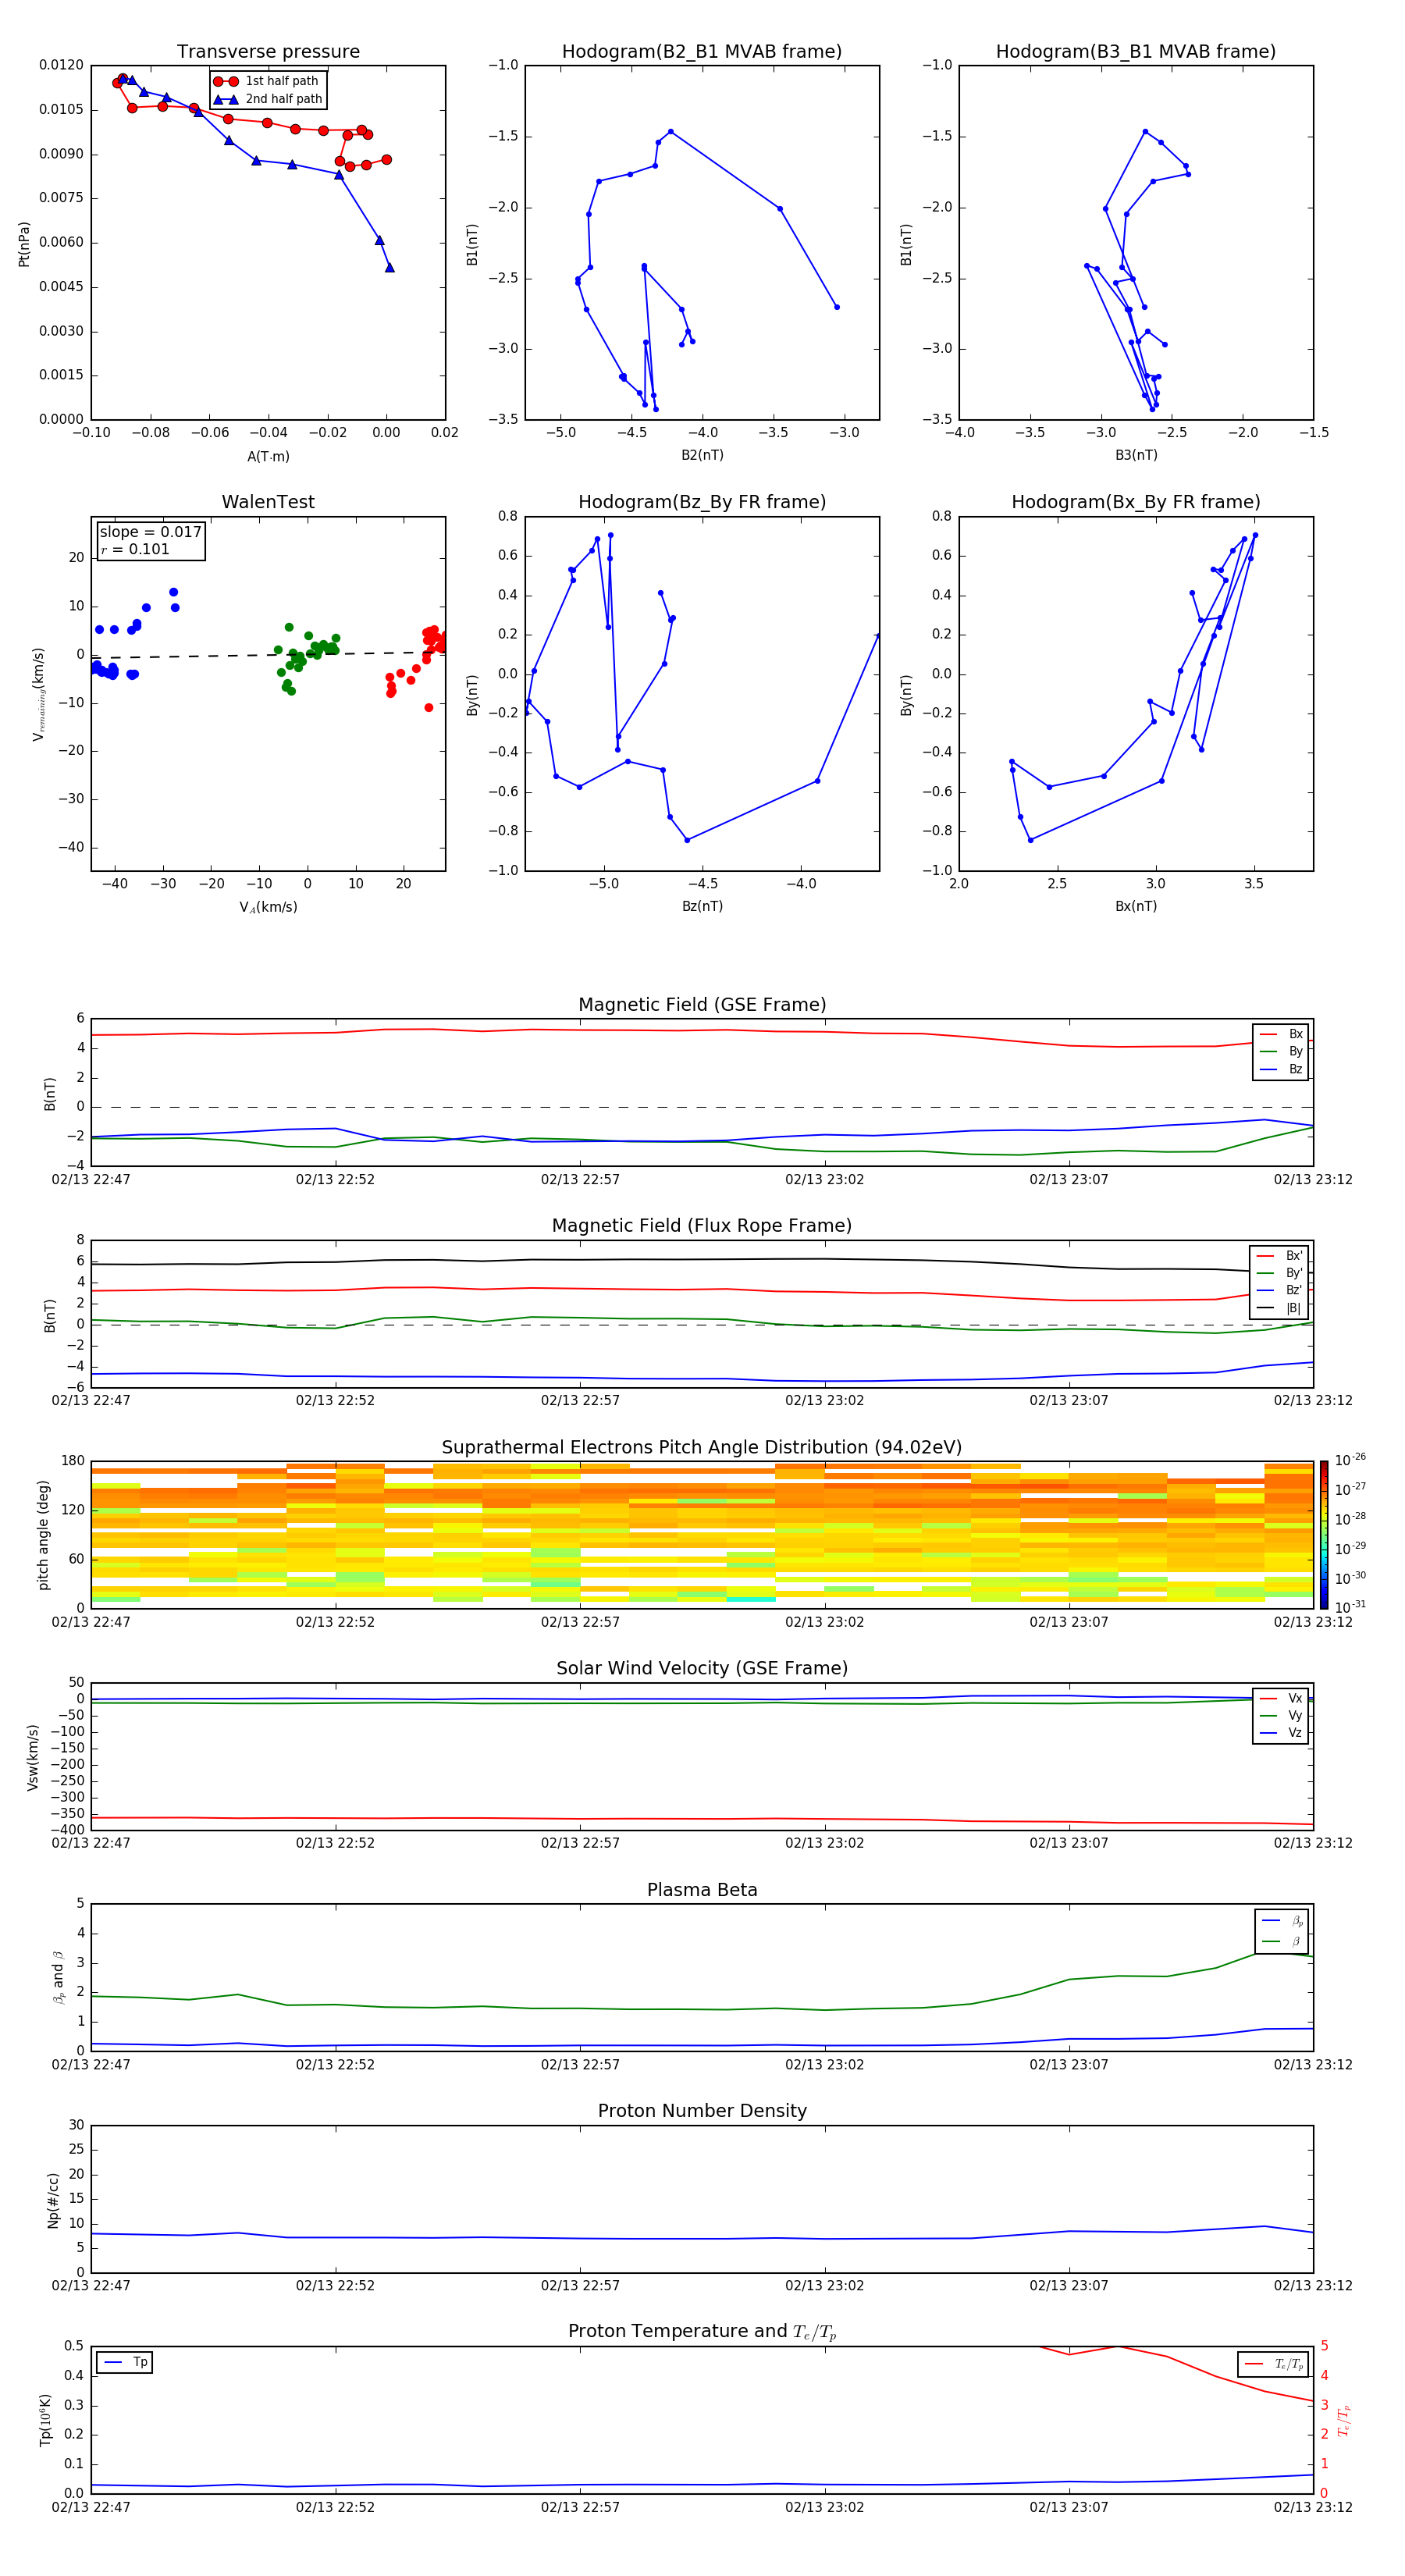Click the Te/Tp legend in temperature panel

(1274, 2364)
